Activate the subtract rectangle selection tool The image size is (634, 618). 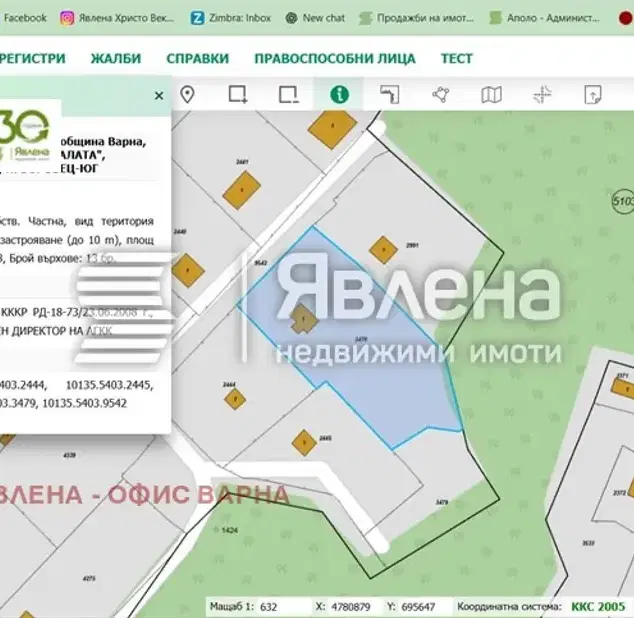click(x=288, y=95)
